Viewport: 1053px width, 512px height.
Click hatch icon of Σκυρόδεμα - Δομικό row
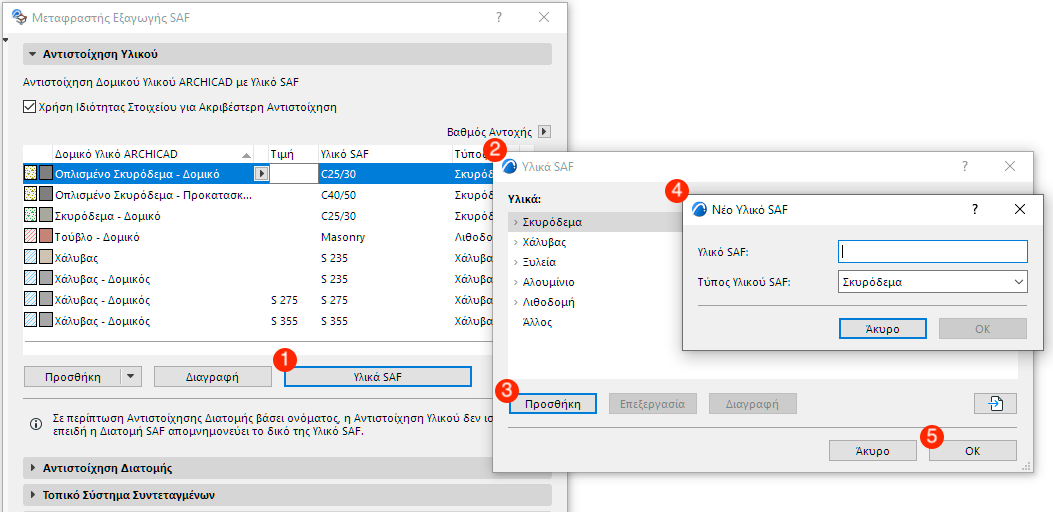[30, 216]
